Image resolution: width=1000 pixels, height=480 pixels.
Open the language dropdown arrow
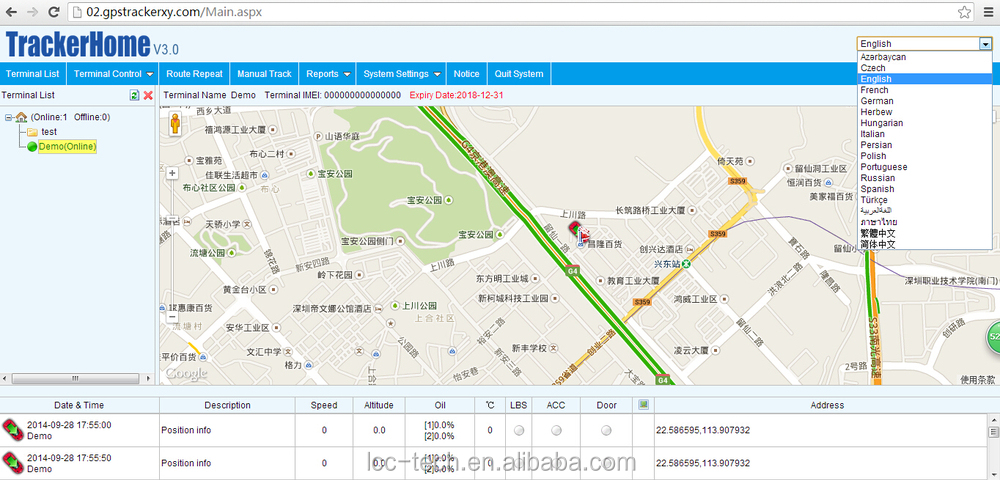point(986,44)
